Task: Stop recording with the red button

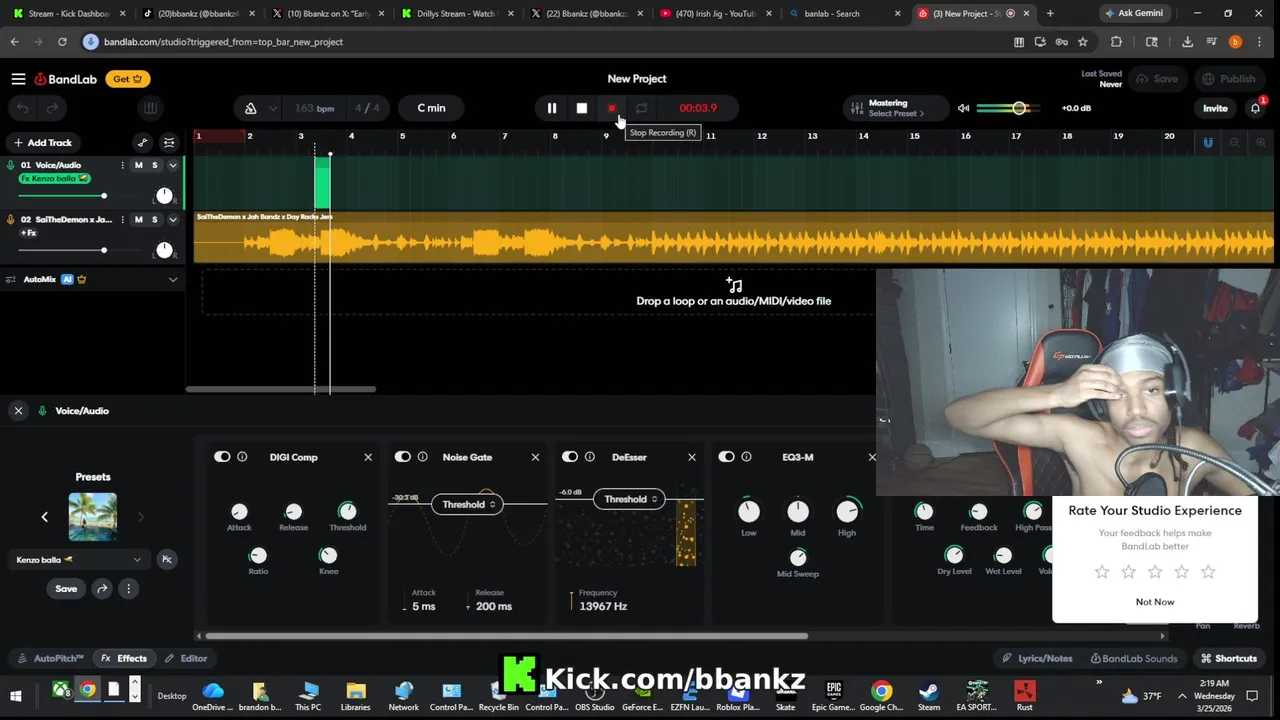Action: [612, 108]
